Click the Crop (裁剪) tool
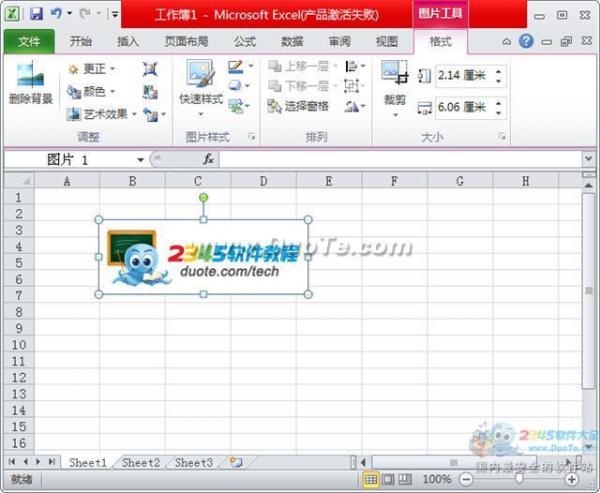The width and height of the screenshot is (600, 493). (395, 89)
